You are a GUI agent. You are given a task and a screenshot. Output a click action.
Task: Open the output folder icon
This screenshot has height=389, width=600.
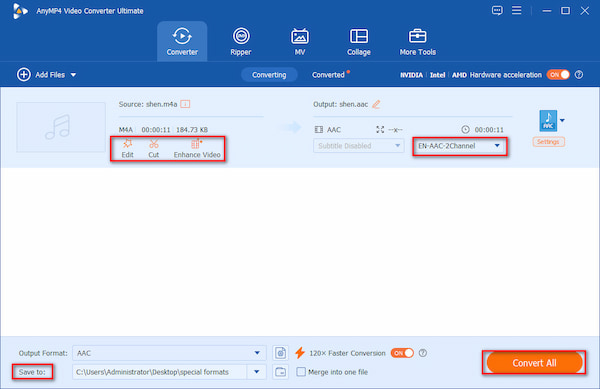click(x=280, y=372)
